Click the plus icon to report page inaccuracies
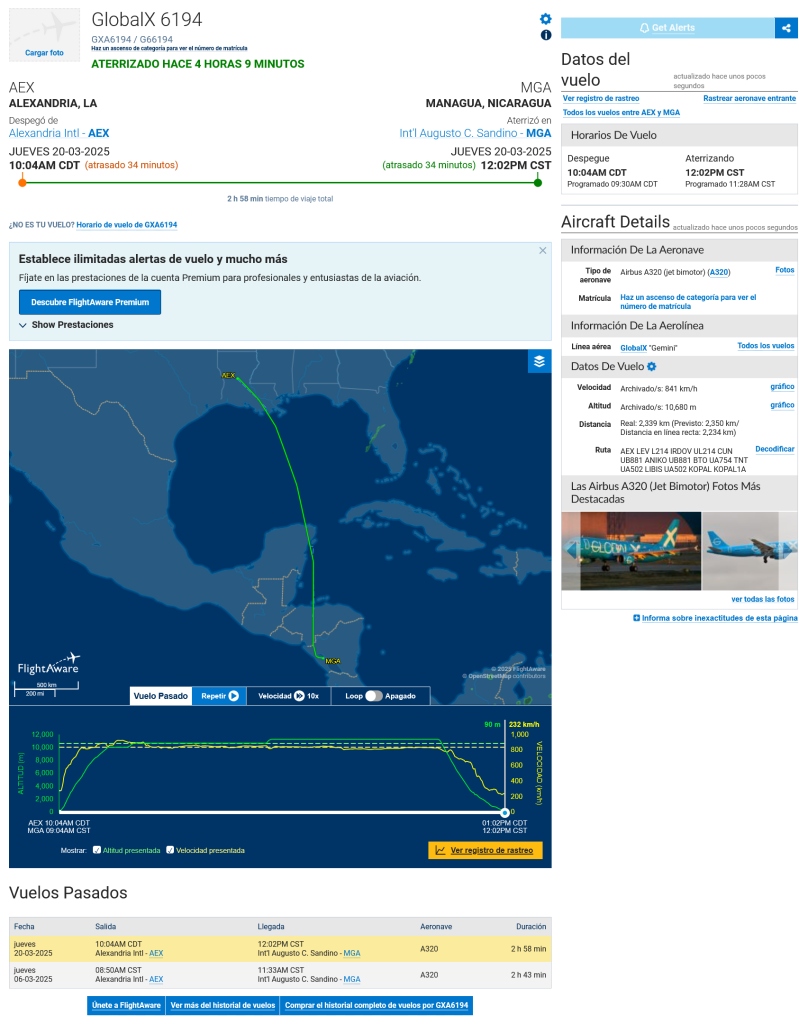This screenshot has width=799, height=1024. click(637, 618)
